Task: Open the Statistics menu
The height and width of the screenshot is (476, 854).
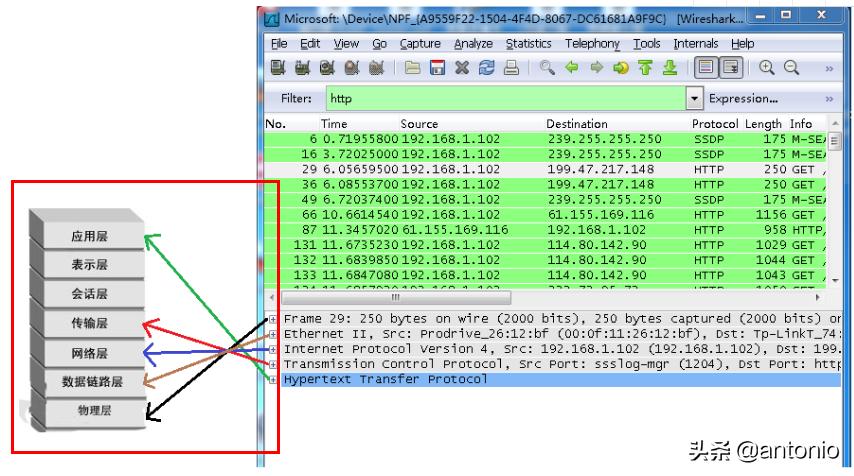Action: (528, 44)
